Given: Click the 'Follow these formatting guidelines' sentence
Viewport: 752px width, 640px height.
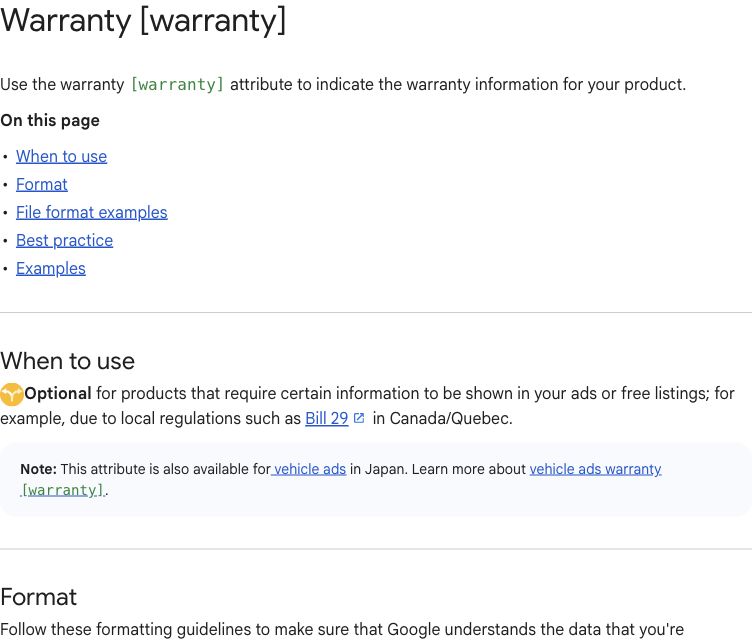Looking at the screenshot, I should (x=342, y=629).
